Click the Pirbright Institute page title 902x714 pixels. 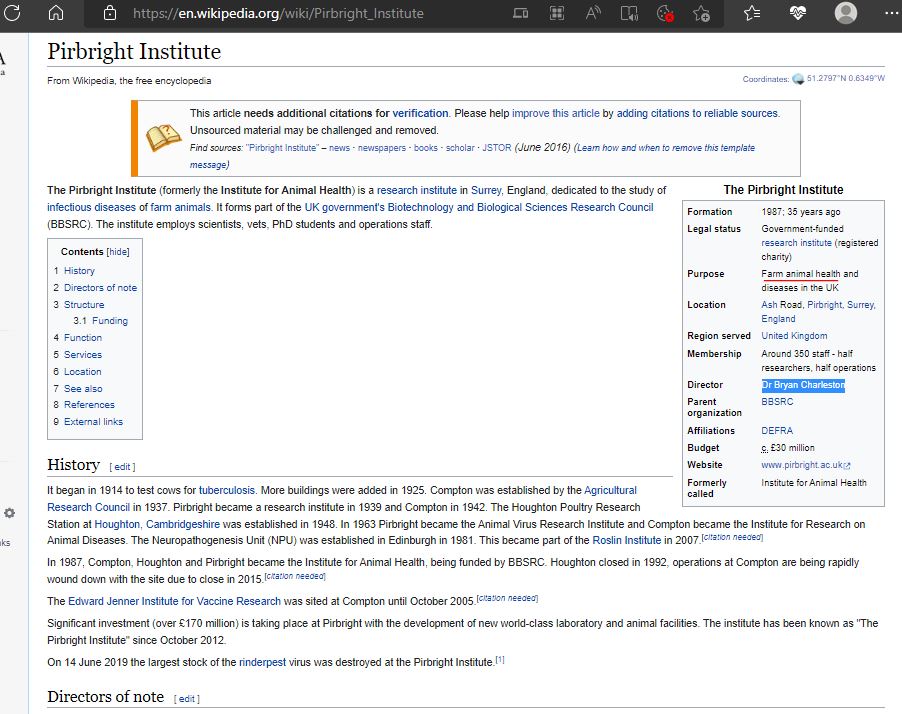click(134, 52)
